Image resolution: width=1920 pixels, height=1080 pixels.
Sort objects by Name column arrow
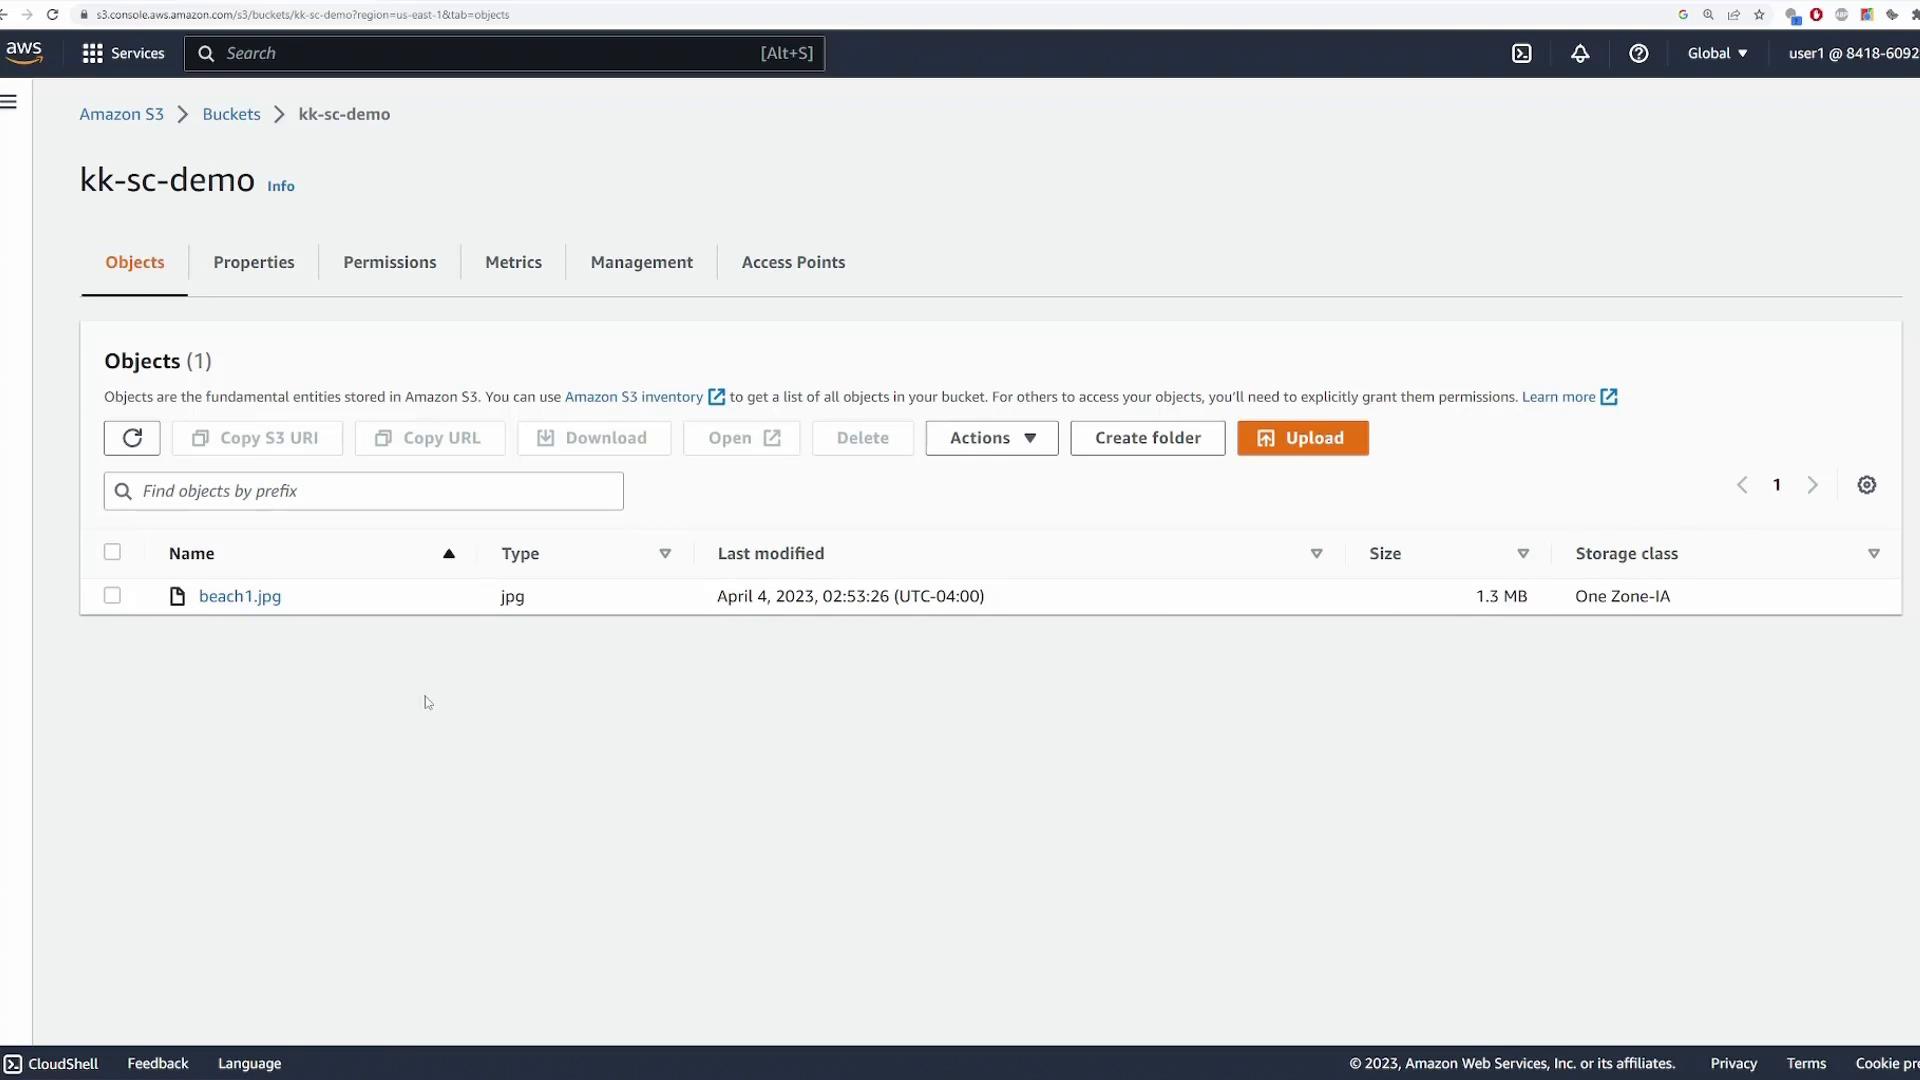click(x=449, y=554)
